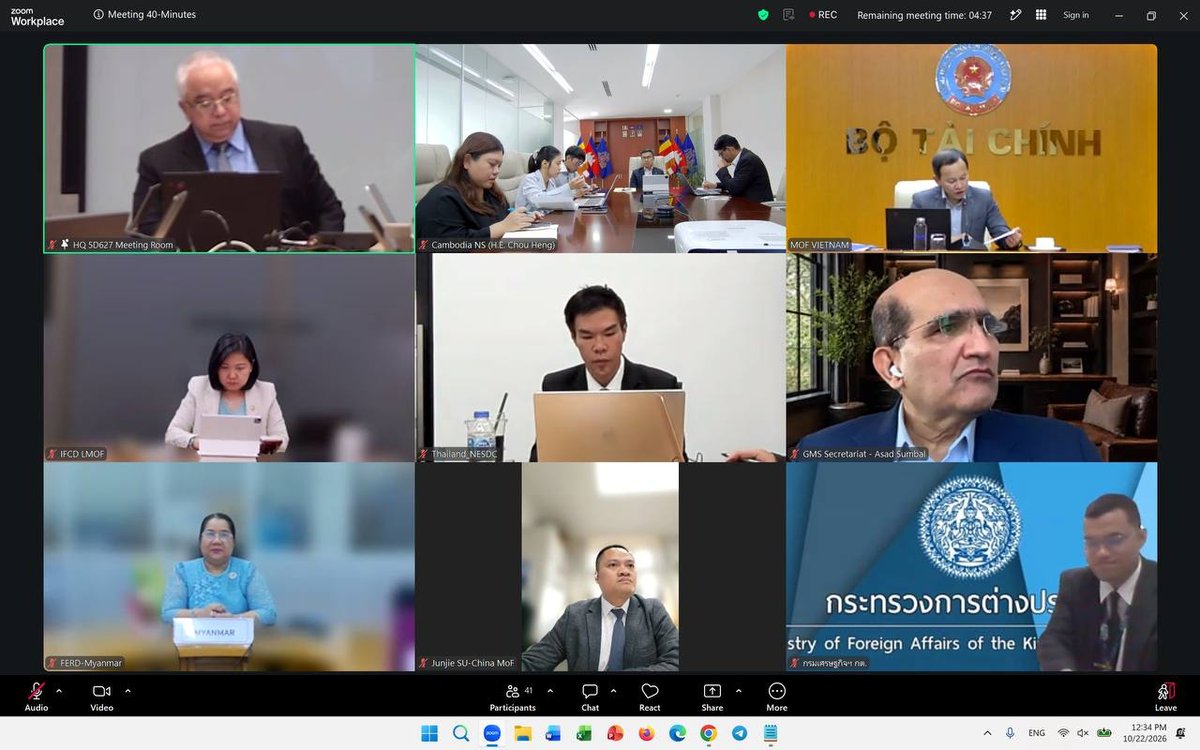Toggle the system volume mute icon
1200x750 pixels.
point(1083,733)
